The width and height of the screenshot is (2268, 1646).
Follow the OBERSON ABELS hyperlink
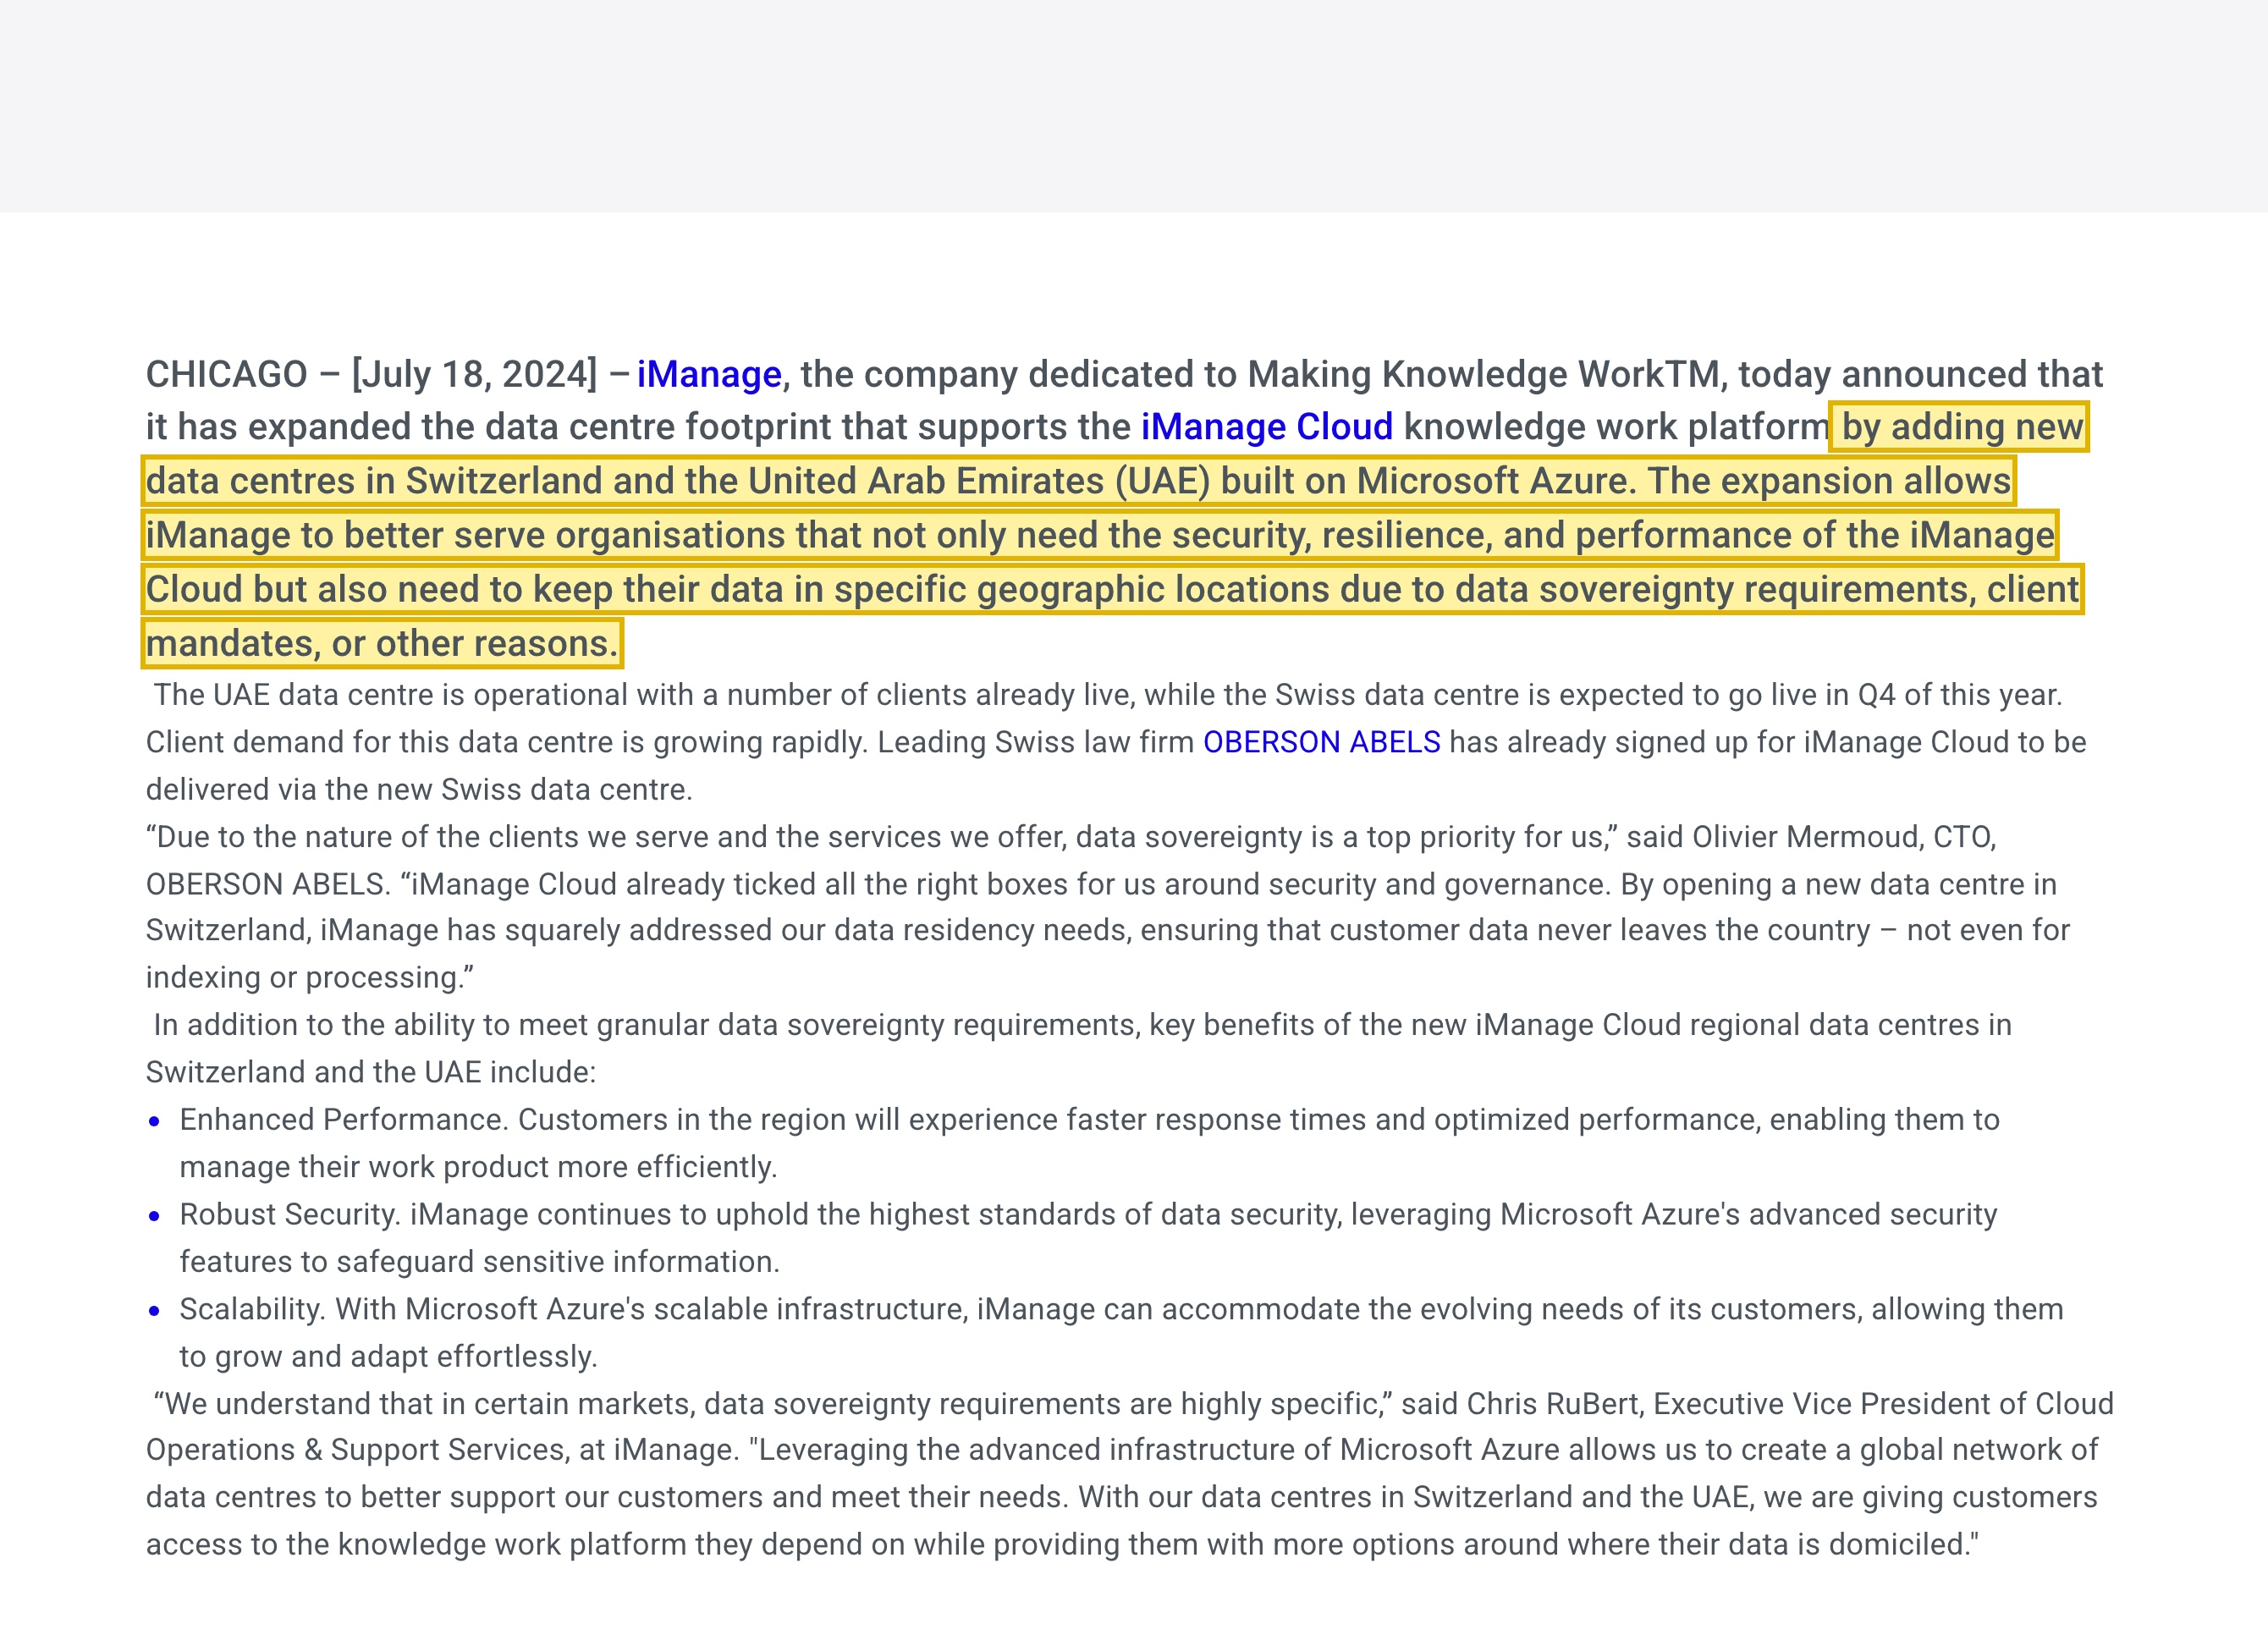click(x=1321, y=742)
